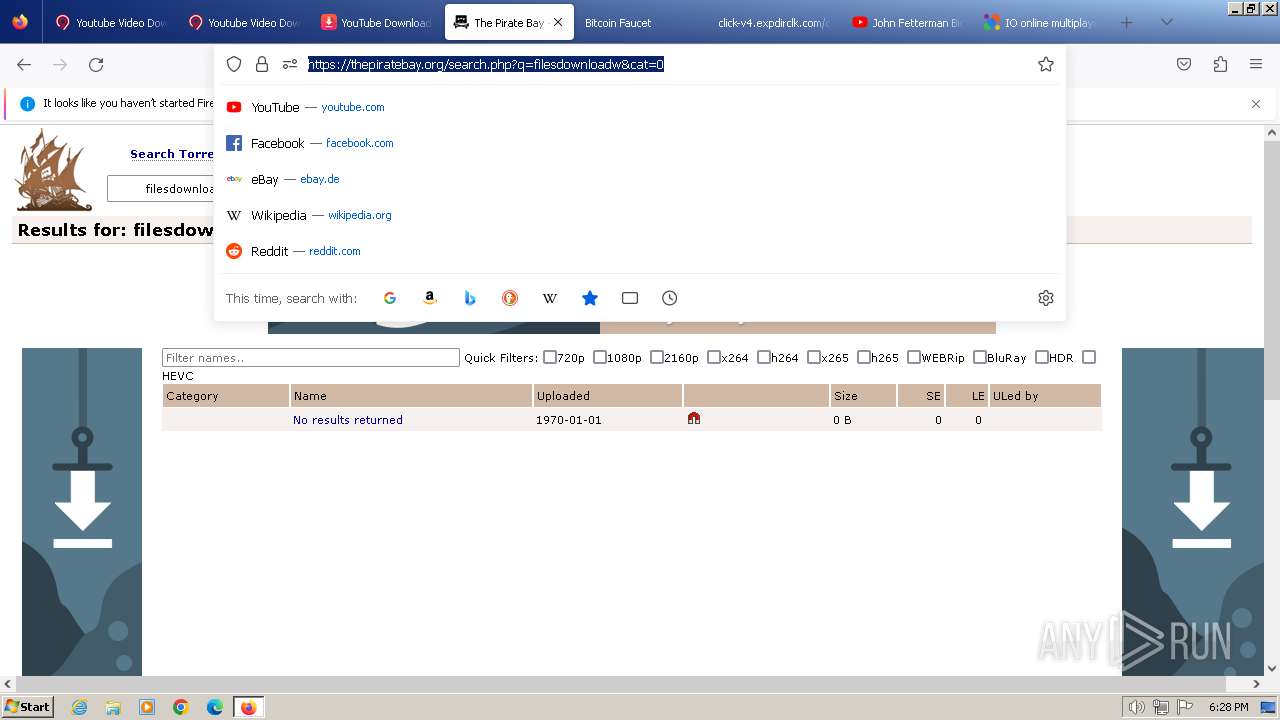This screenshot has width=1280, height=720.
Task: Search with DuckDuckGo this time
Action: tap(510, 298)
